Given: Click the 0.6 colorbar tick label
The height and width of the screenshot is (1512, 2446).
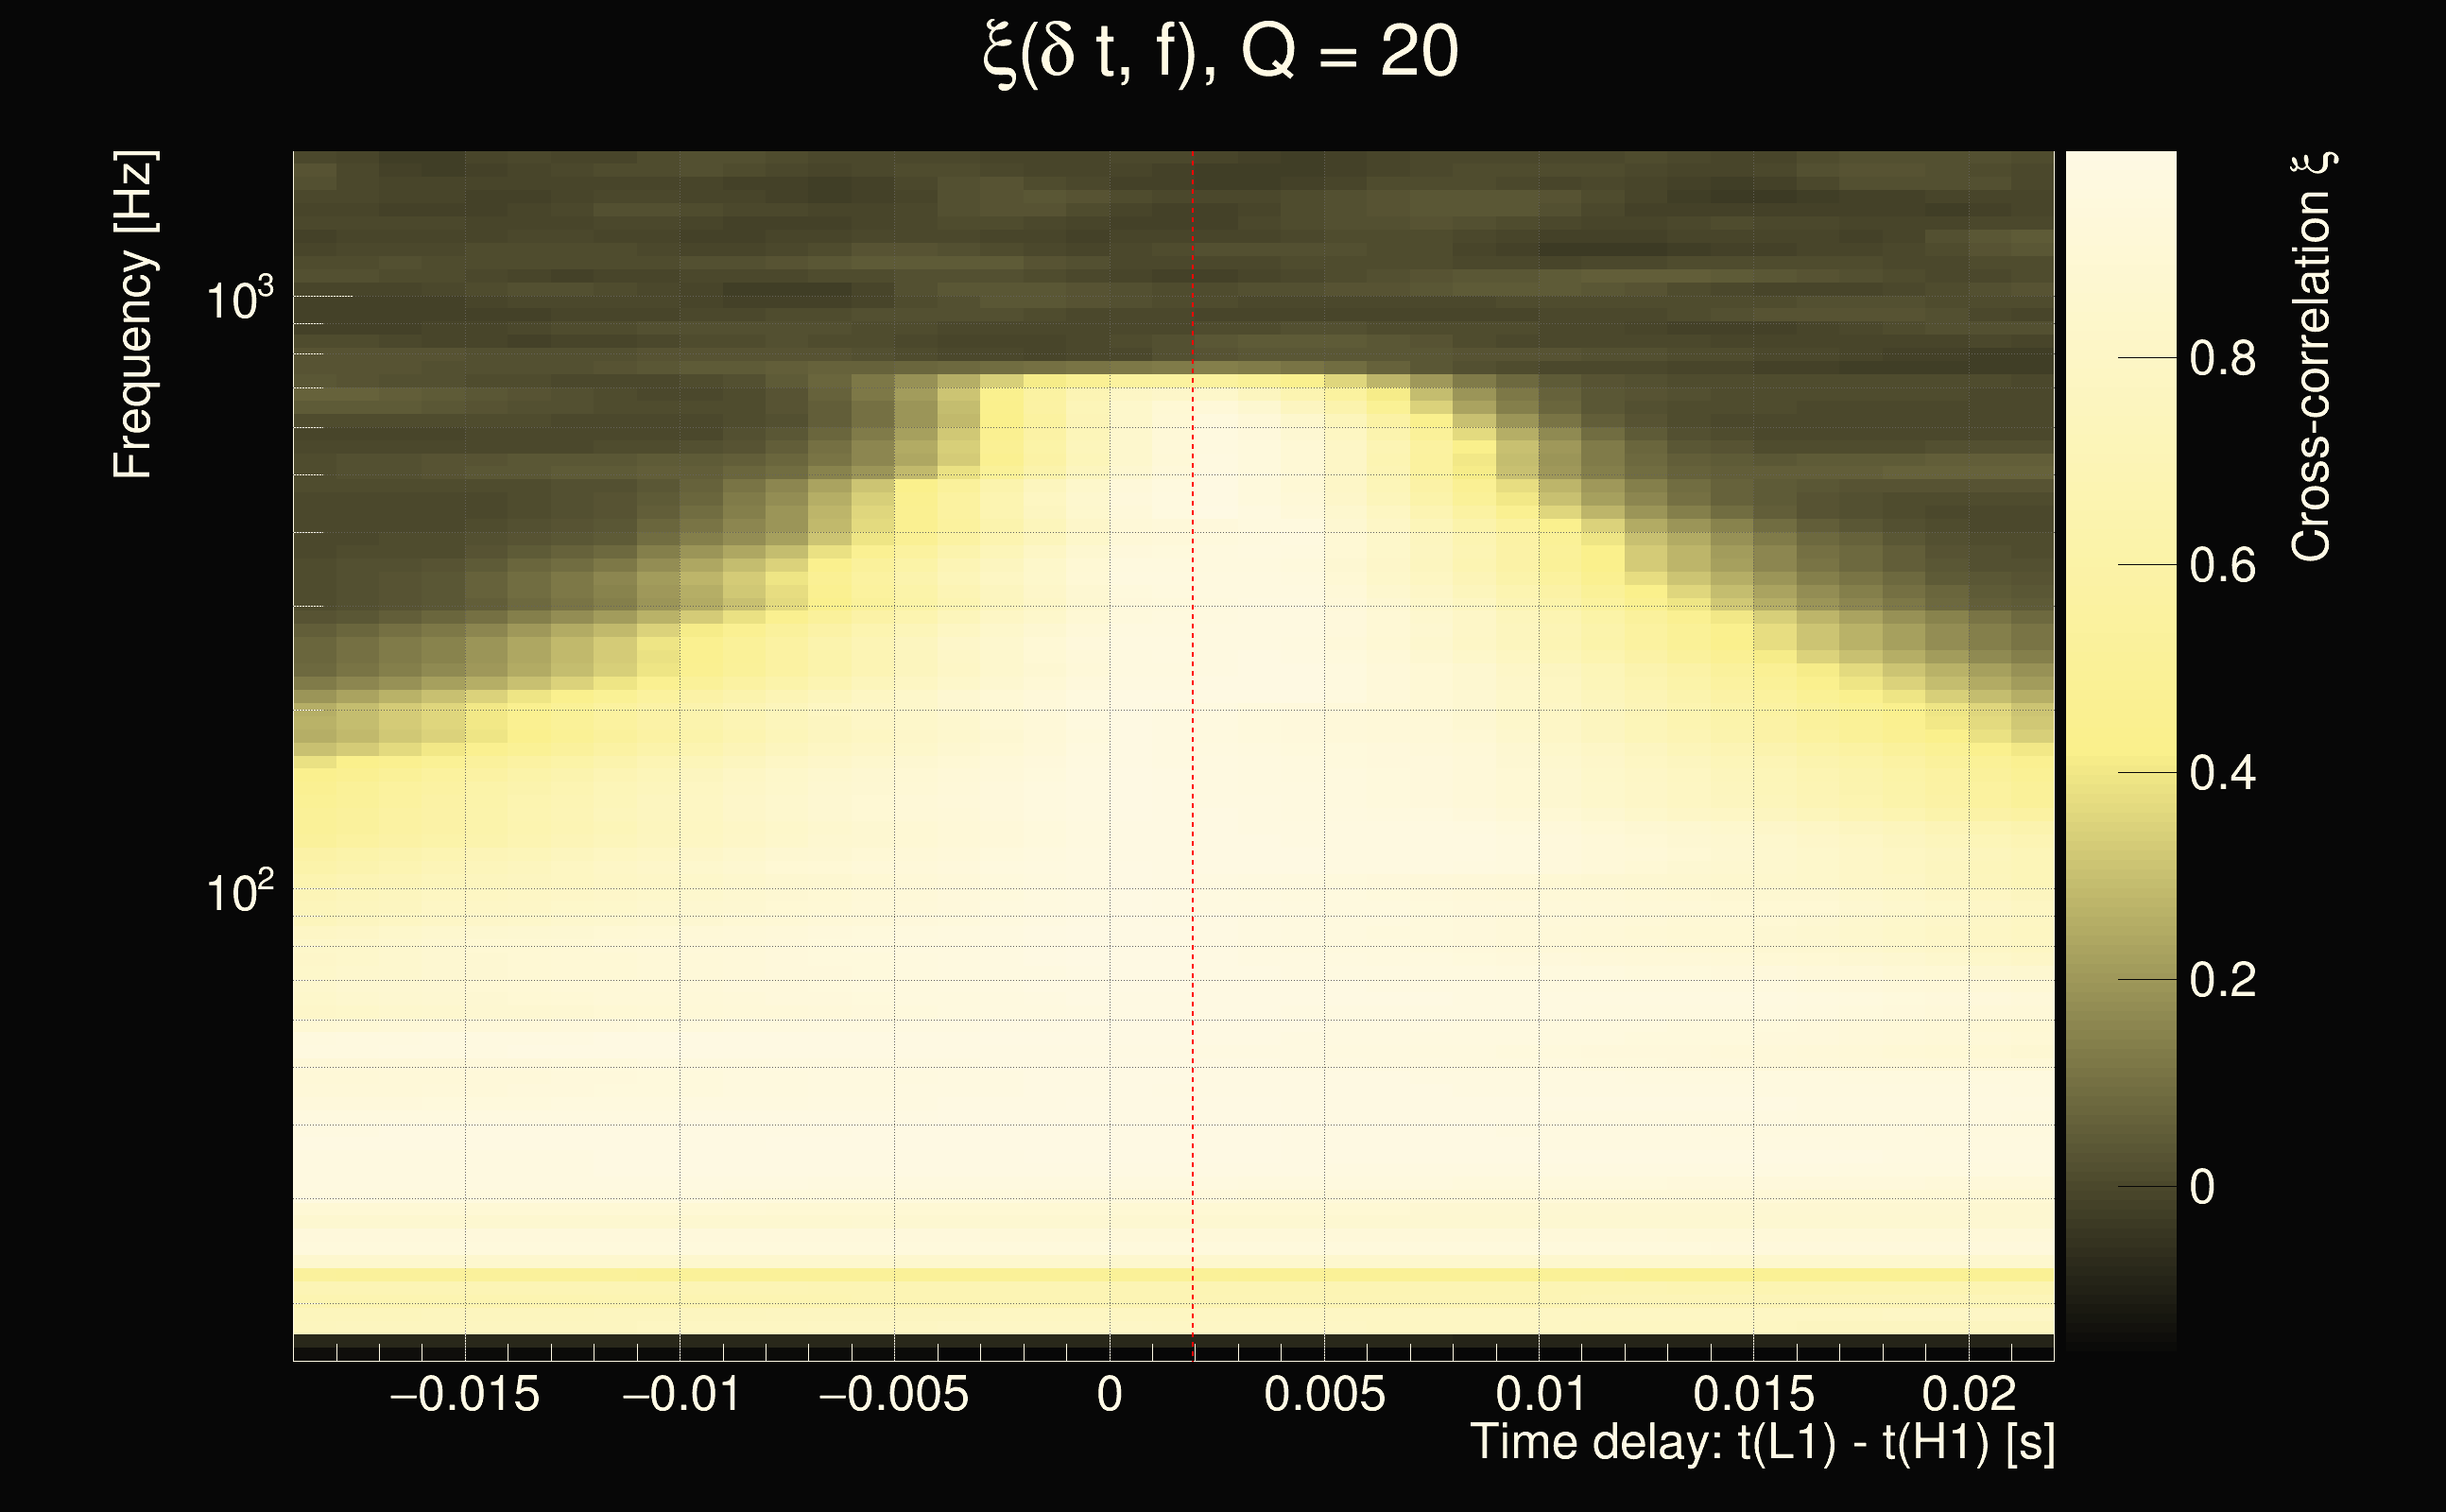Looking at the screenshot, I should tap(2222, 566).
